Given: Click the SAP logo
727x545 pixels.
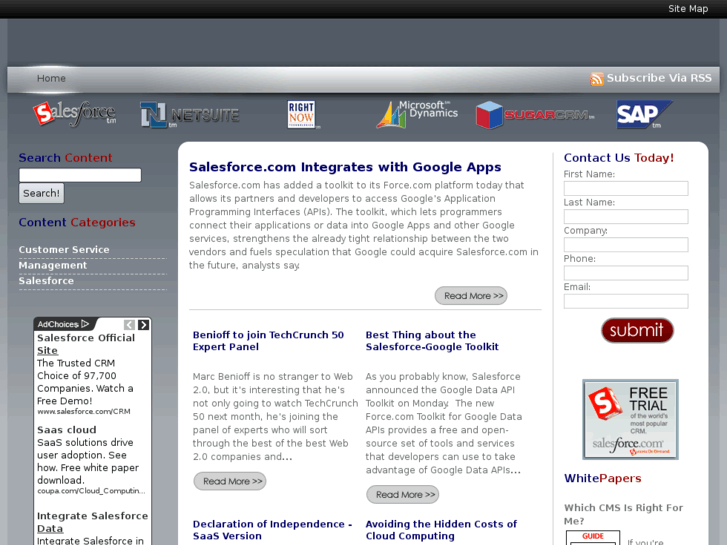Looking at the screenshot, I should coord(644,114).
